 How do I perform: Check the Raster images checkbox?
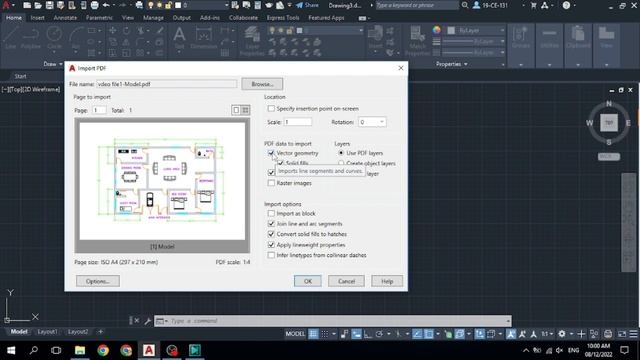[x=271, y=183]
